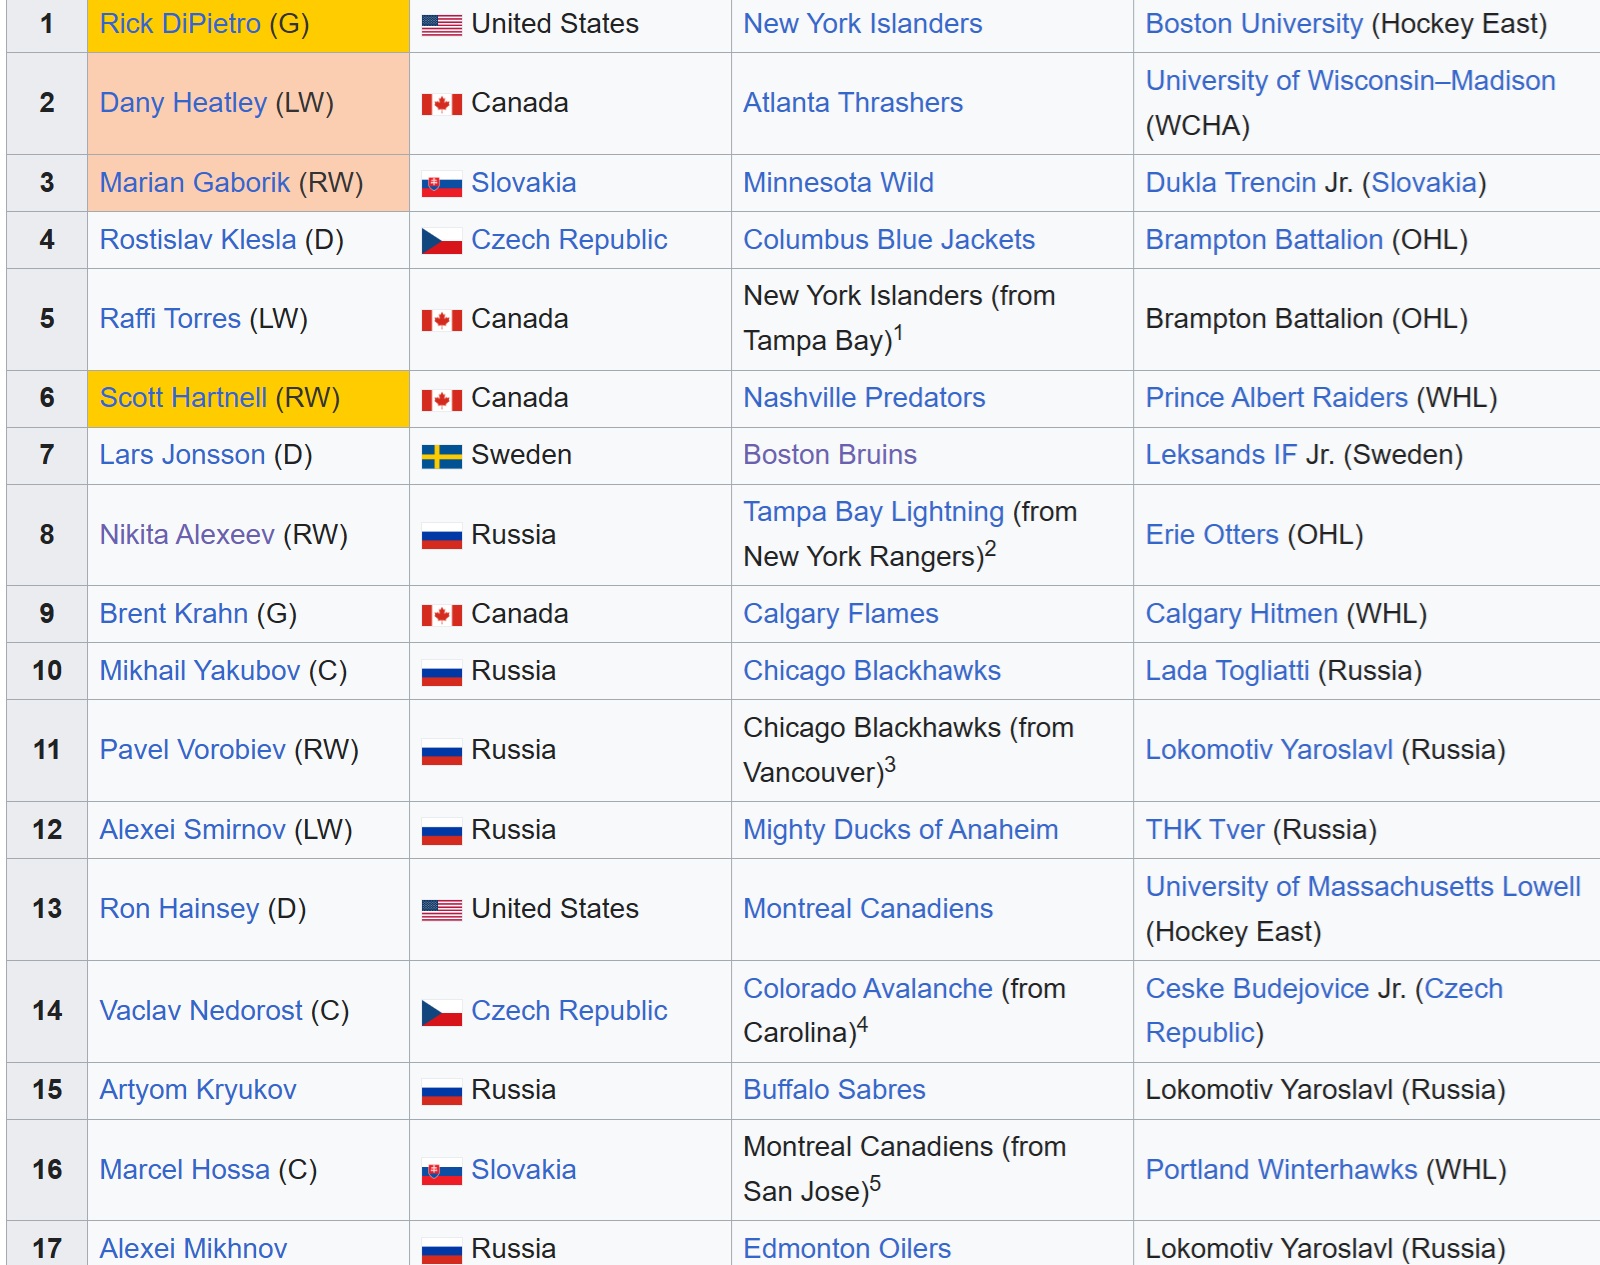Follow the Colorado Avalanche link

[868, 989]
